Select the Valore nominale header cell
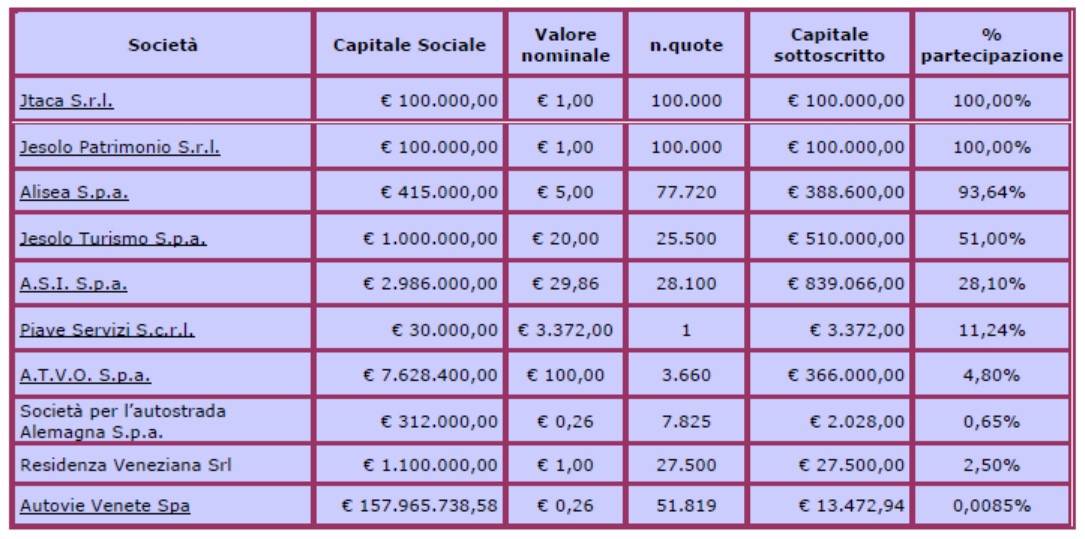 565,45
